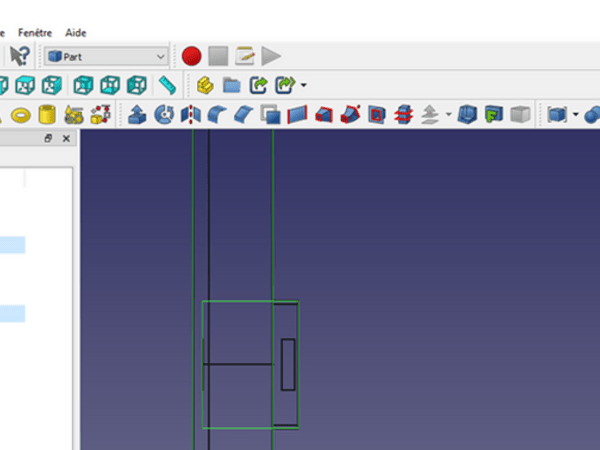Float the side panel with undock button
The width and height of the screenshot is (600, 450).
coord(49,139)
